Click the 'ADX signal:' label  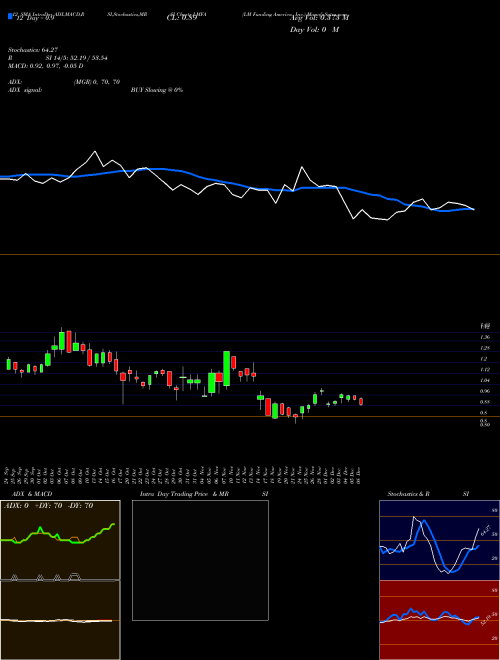(25, 90)
